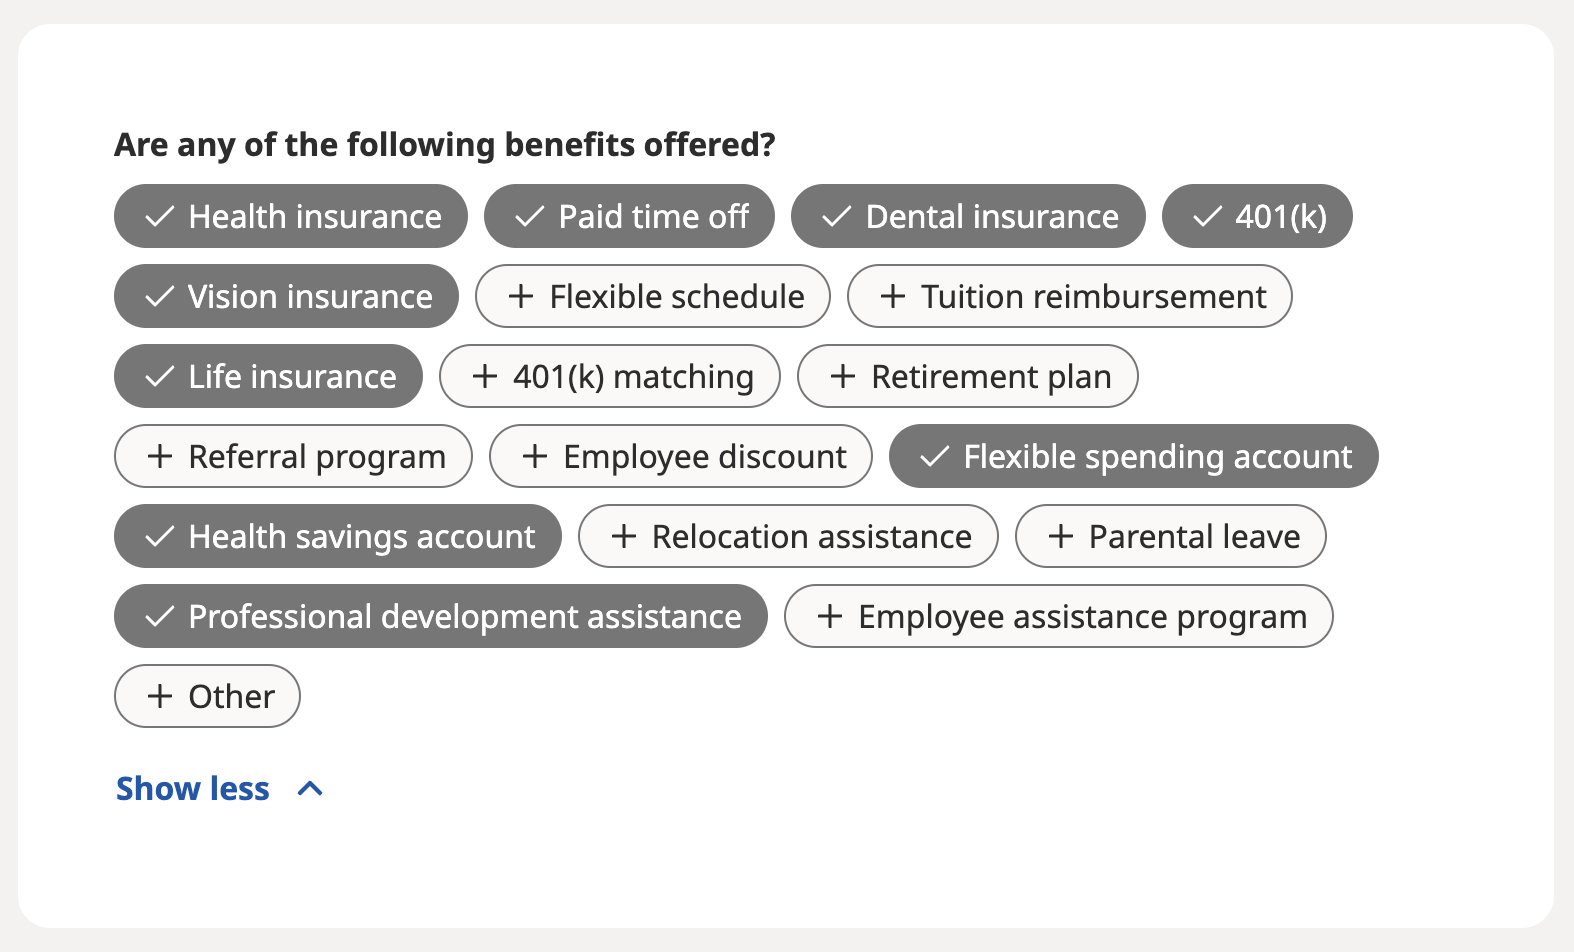Click the plus icon on Flexible schedule
Screen dimensions: 1574x952
[521, 296]
